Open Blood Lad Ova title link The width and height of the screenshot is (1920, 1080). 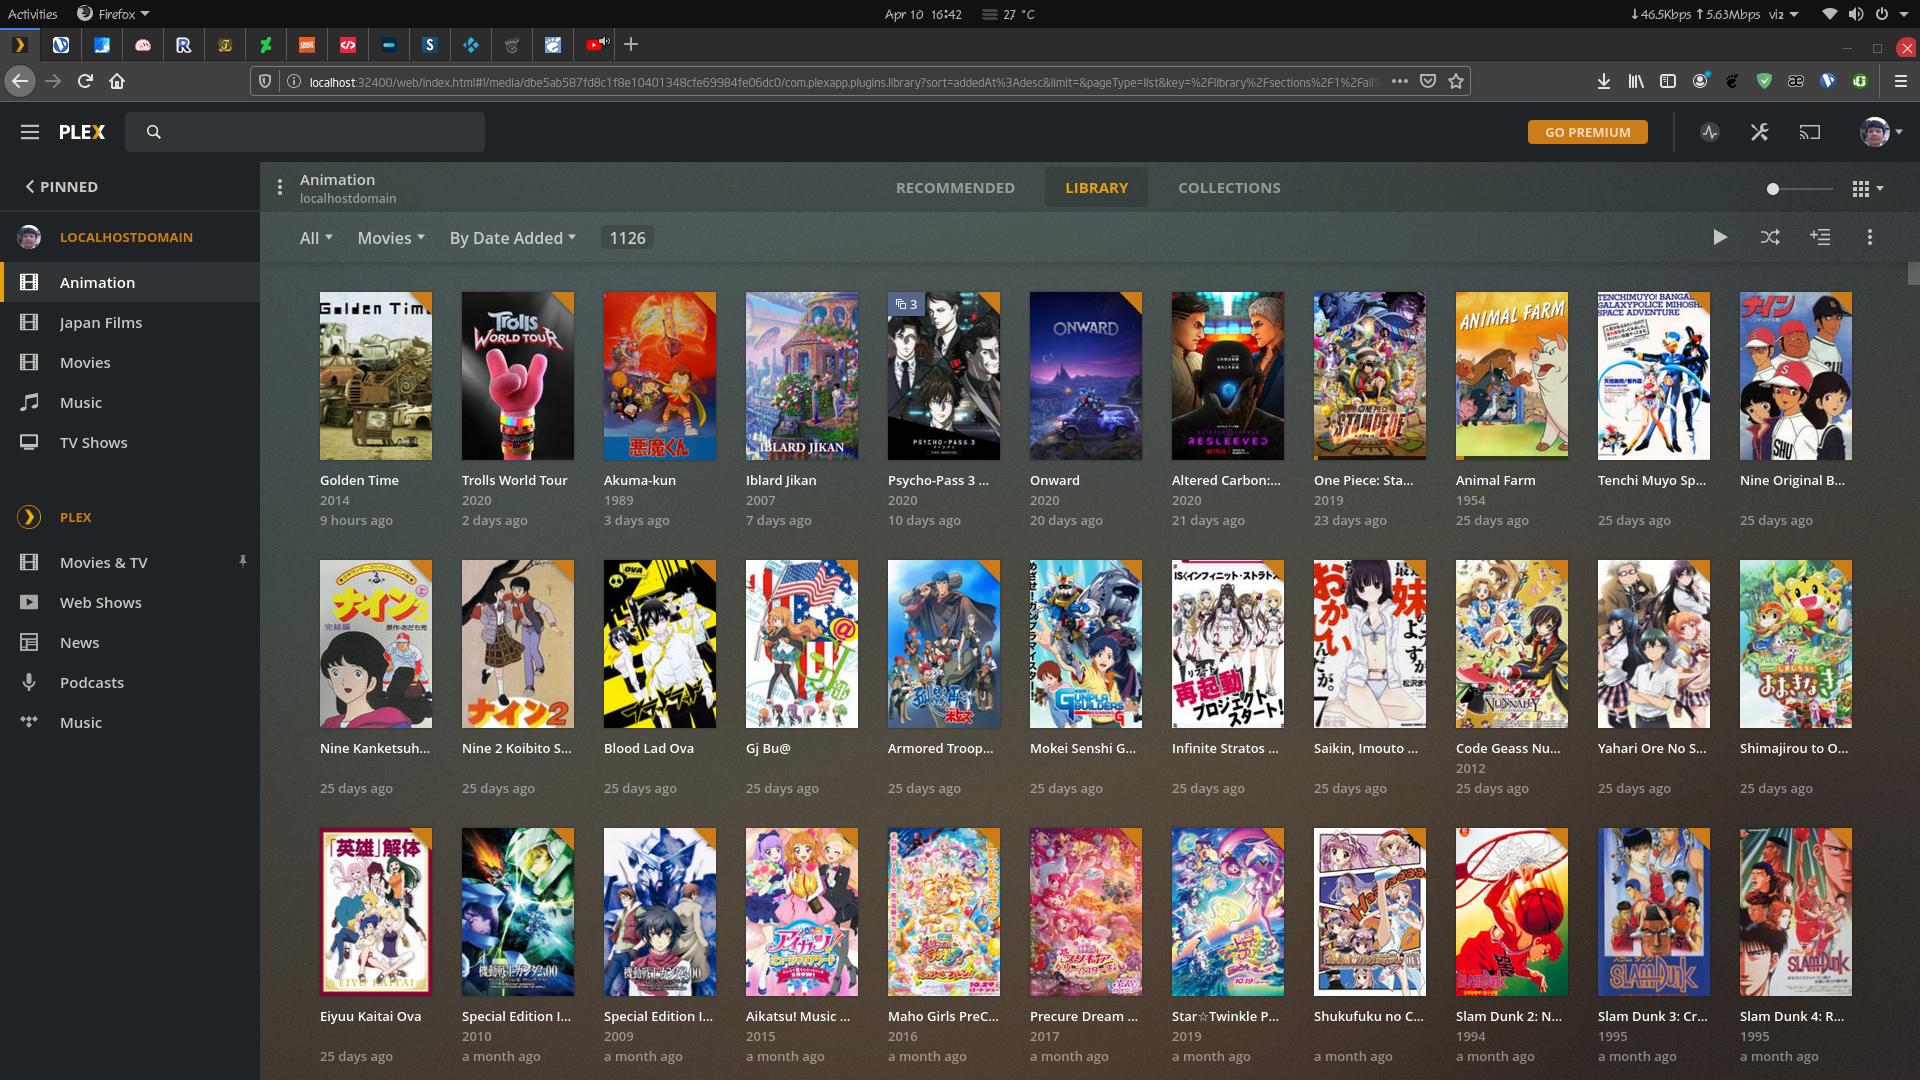649,748
